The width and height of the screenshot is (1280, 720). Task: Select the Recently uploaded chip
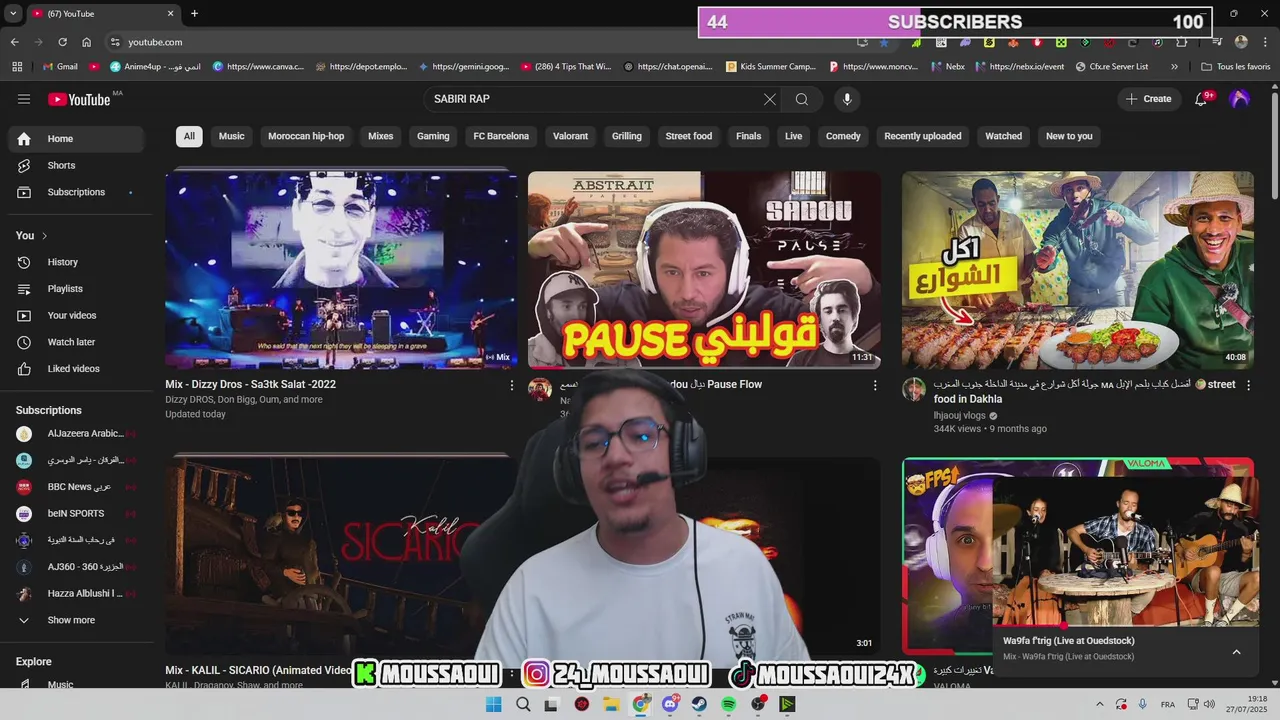click(923, 136)
